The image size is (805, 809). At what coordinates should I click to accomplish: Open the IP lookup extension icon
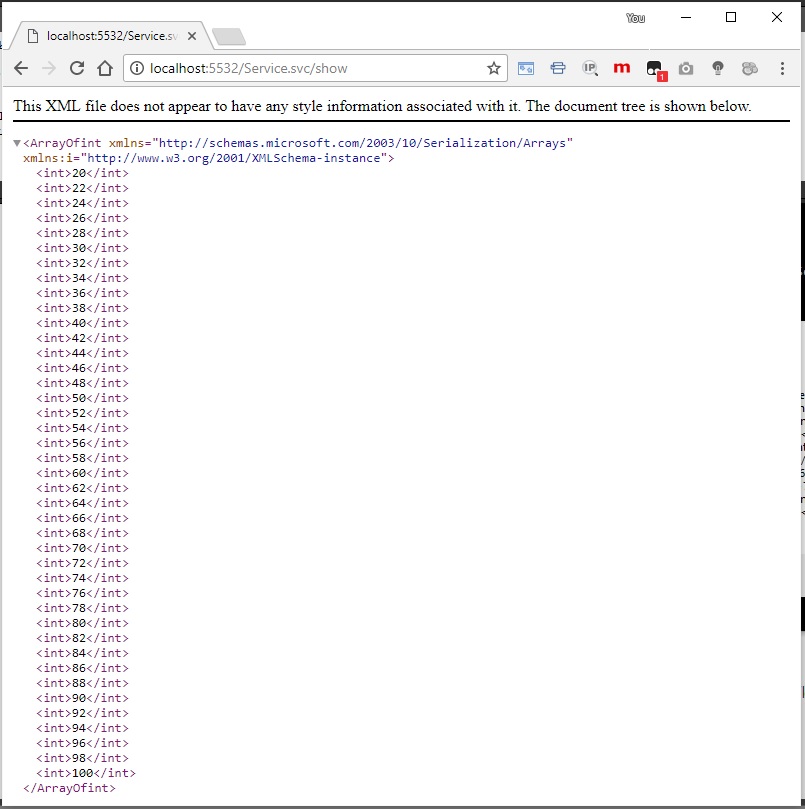click(x=590, y=69)
